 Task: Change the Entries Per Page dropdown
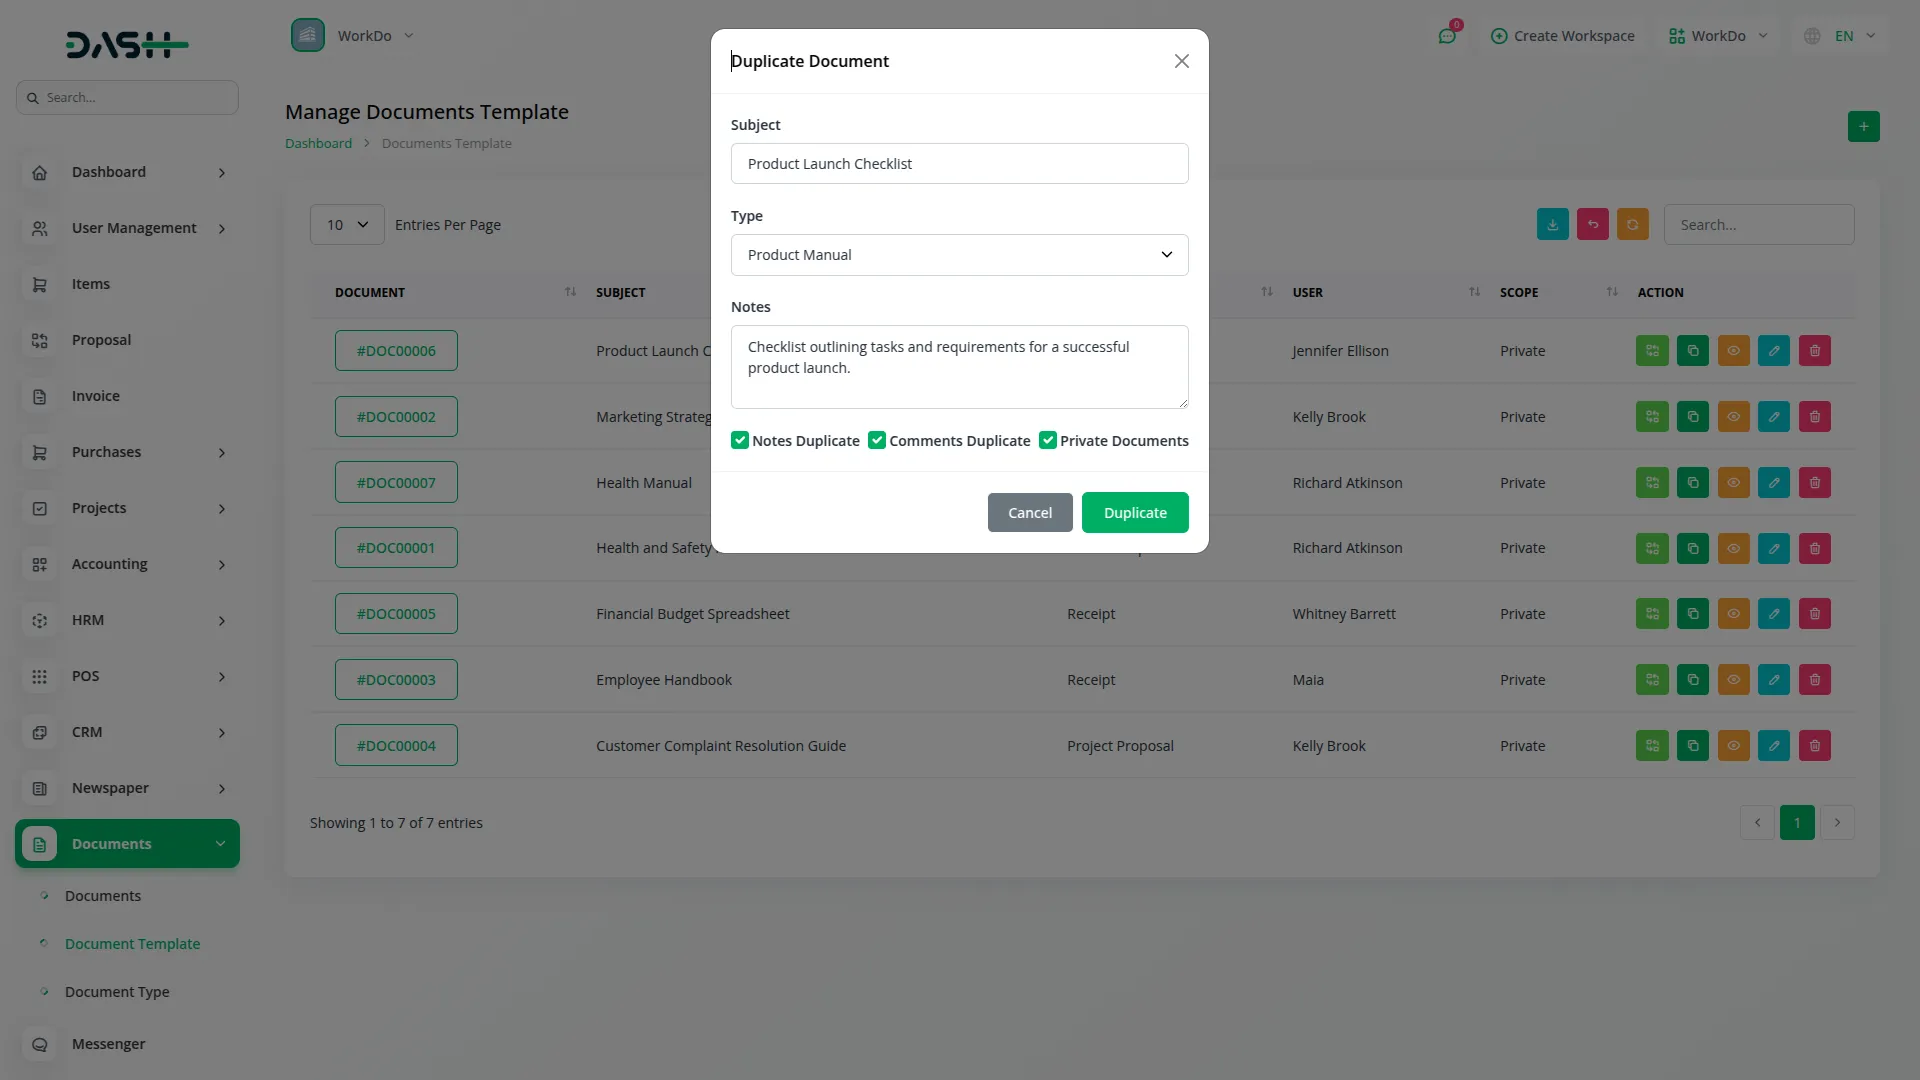pos(346,224)
